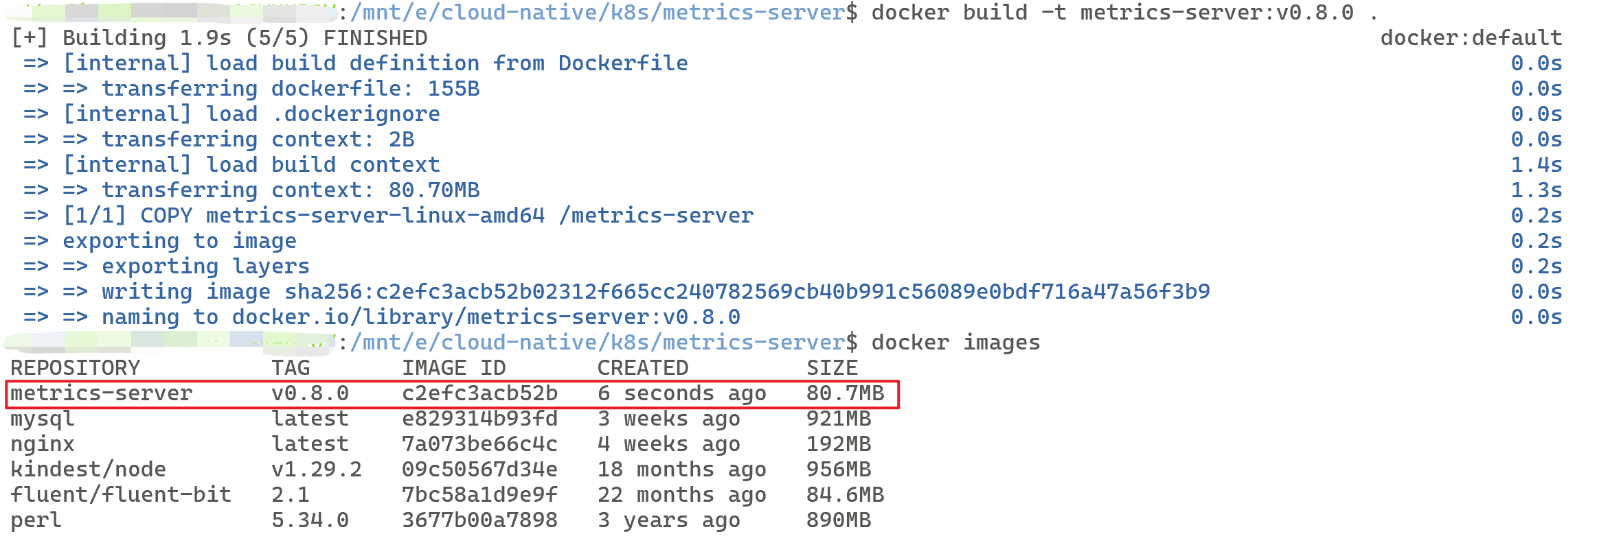This screenshot has width=1600, height=538.
Task: Click the 80.7MB size value
Action: click(x=845, y=394)
